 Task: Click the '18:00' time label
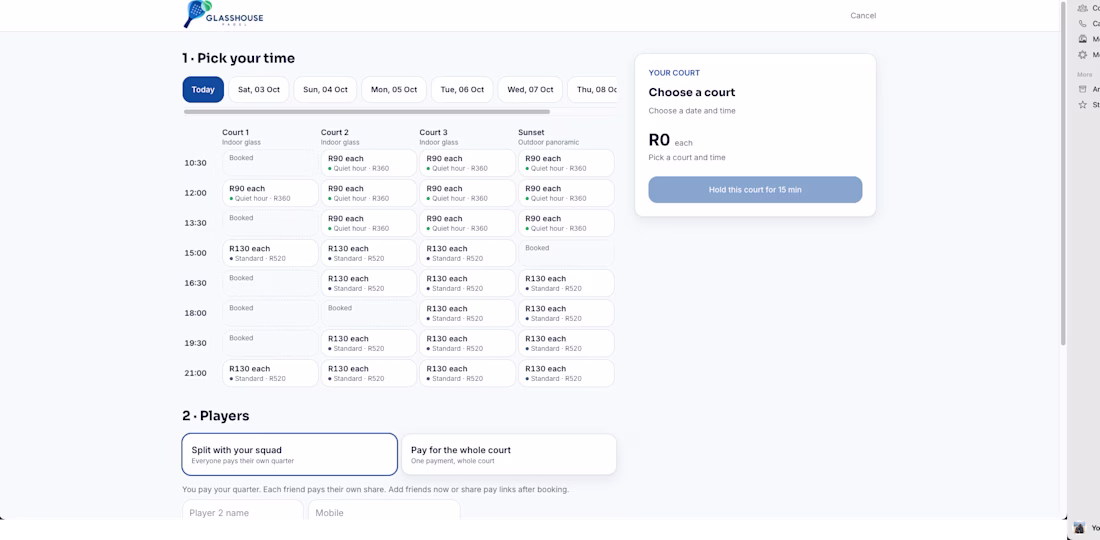pos(195,313)
